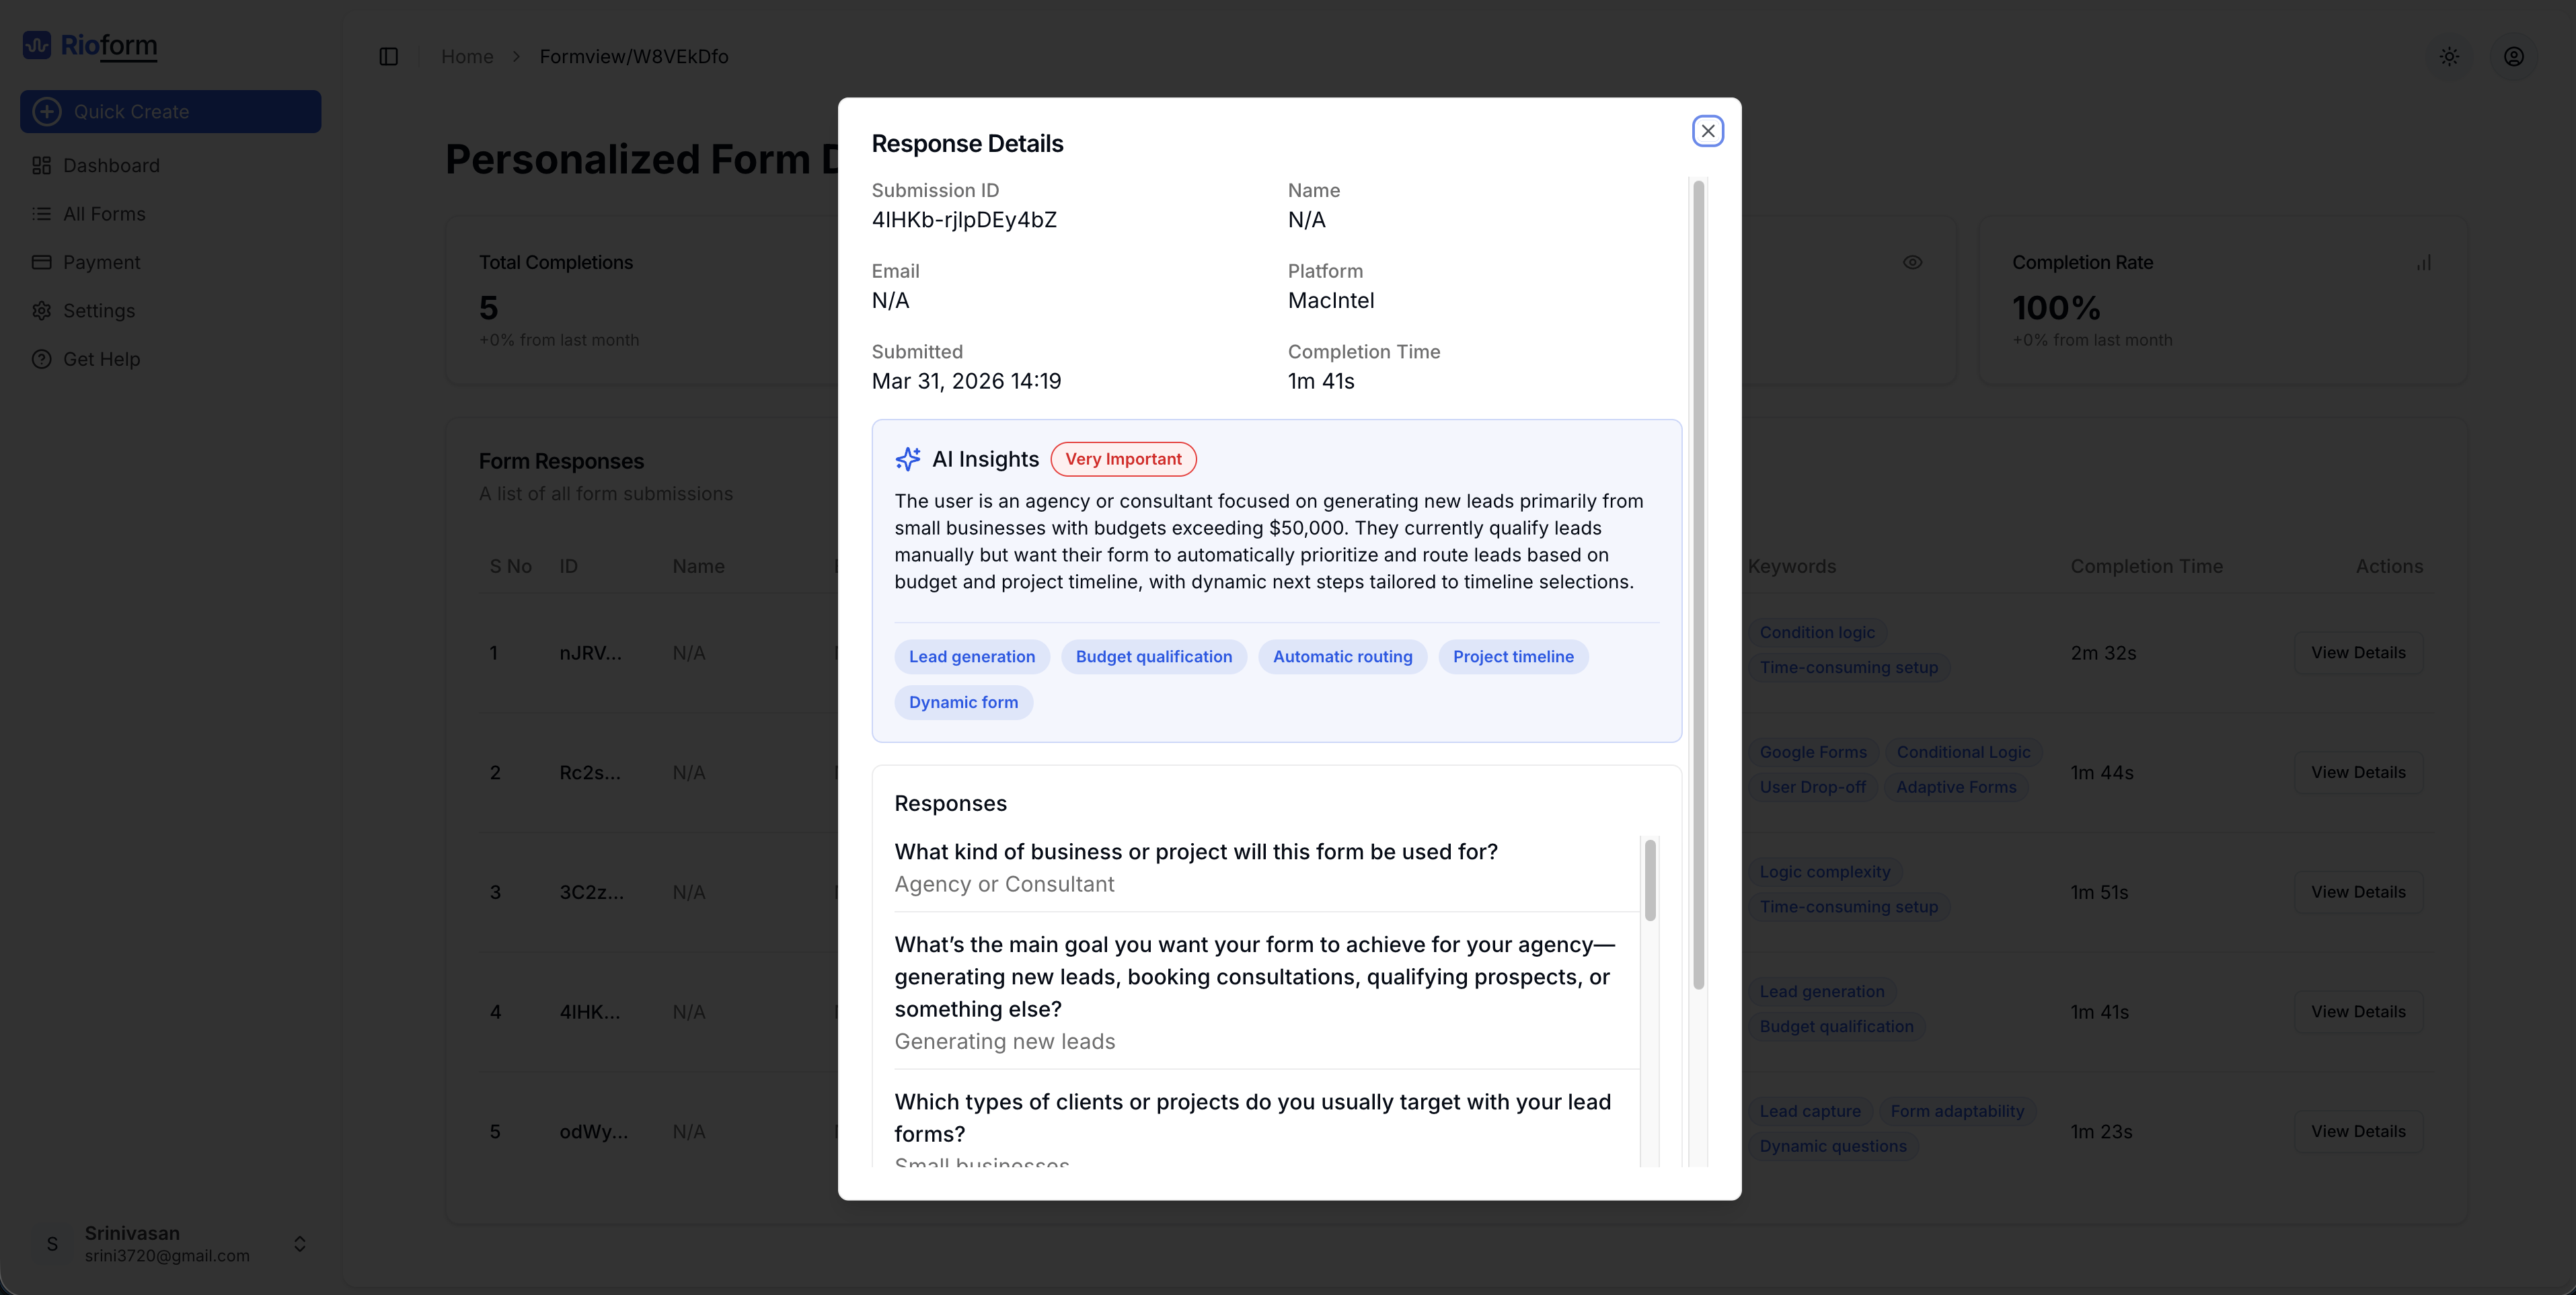This screenshot has width=2576, height=1295.
Task: Click the Completion Rate chart icon
Action: pos(2424,263)
